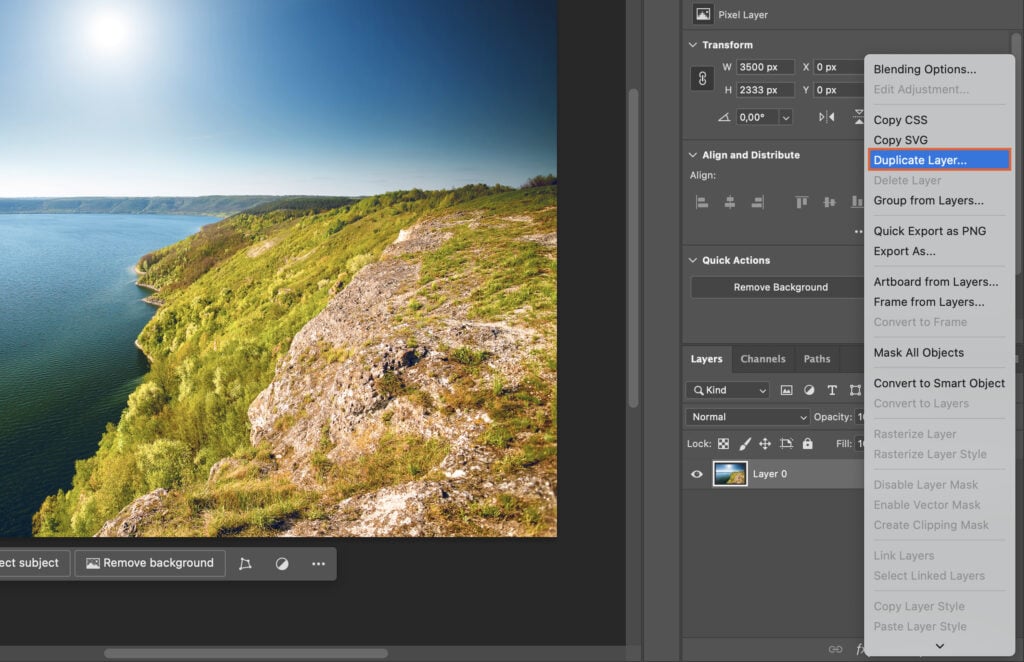
Task: Click the lasso icon in the bottom bar
Action: (245, 563)
